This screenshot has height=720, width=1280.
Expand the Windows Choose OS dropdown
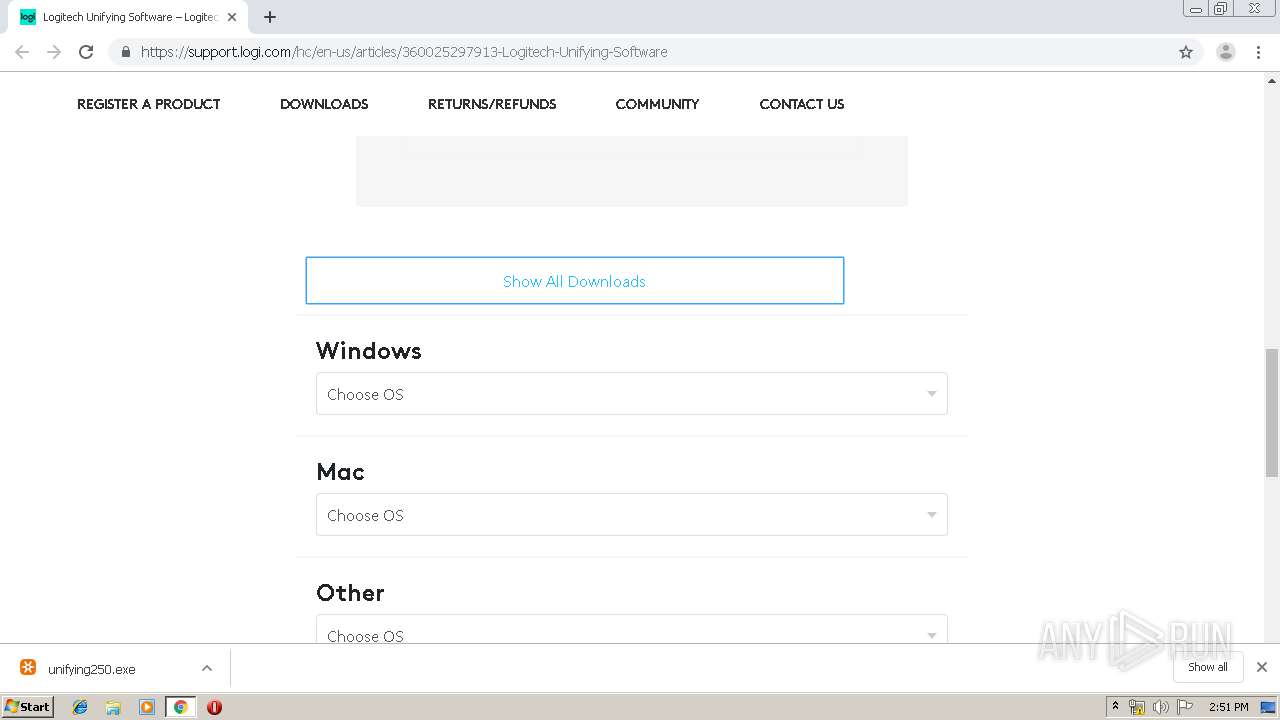[632, 394]
